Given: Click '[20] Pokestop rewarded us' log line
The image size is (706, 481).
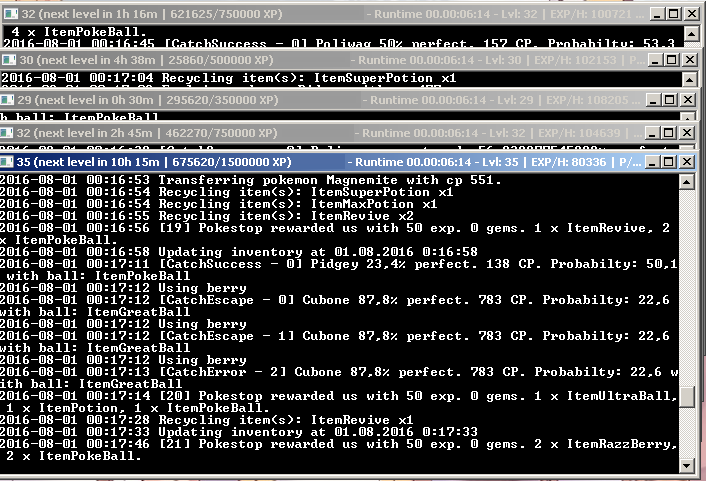Looking at the screenshot, I should 339,402.
